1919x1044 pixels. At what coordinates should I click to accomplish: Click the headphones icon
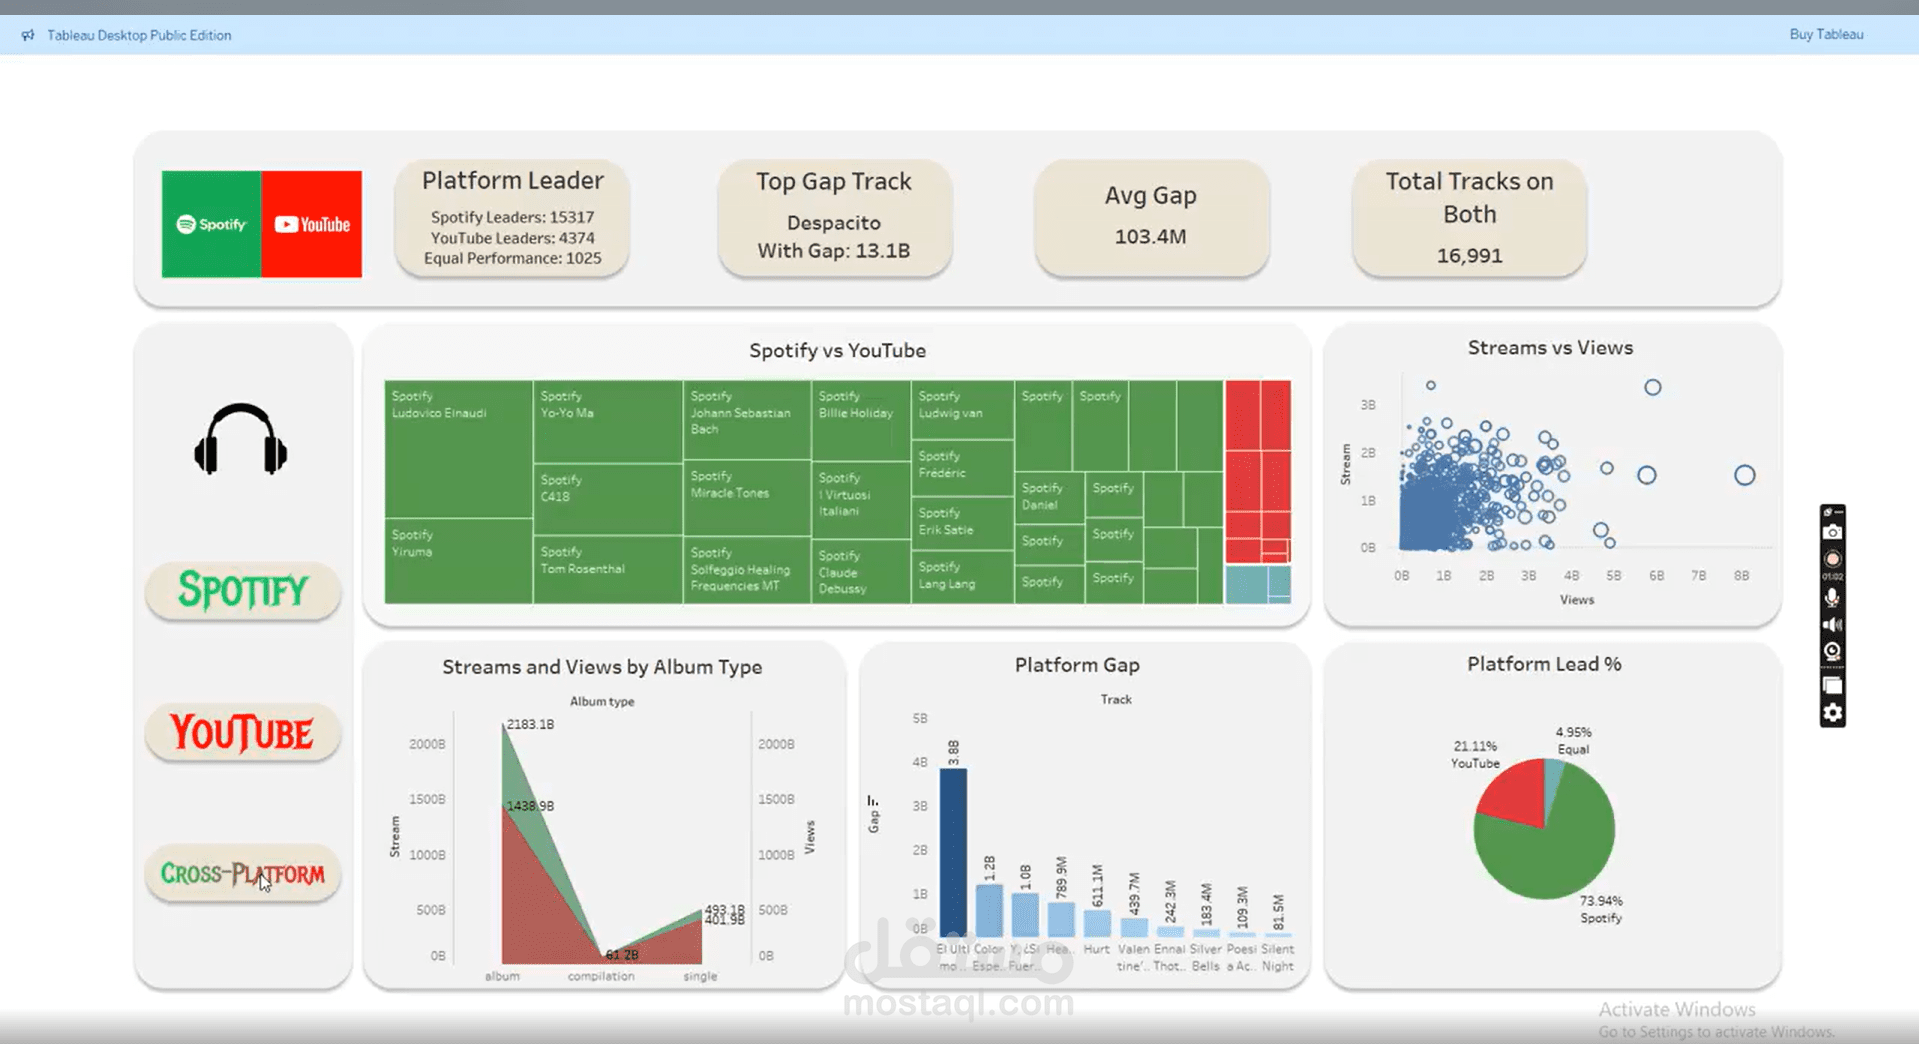click(x=241, y=440)
